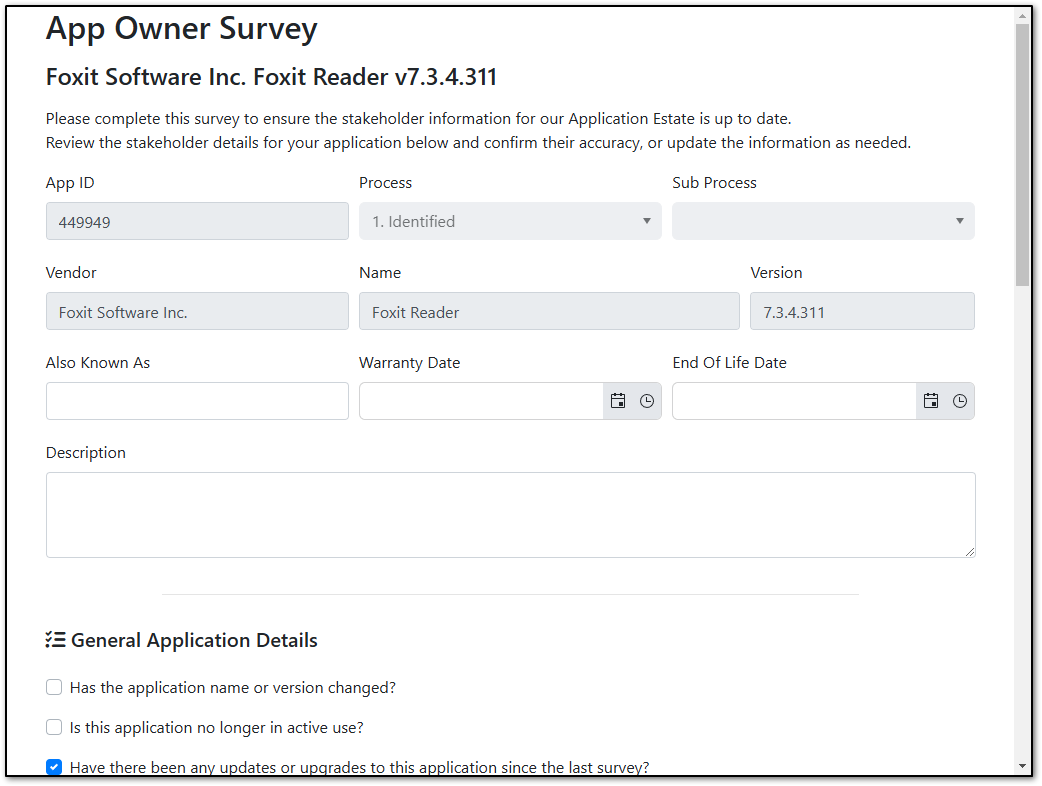Screen dimensions: 1042x786
Task: Click the Sub Process label
Action: point(714,183)
